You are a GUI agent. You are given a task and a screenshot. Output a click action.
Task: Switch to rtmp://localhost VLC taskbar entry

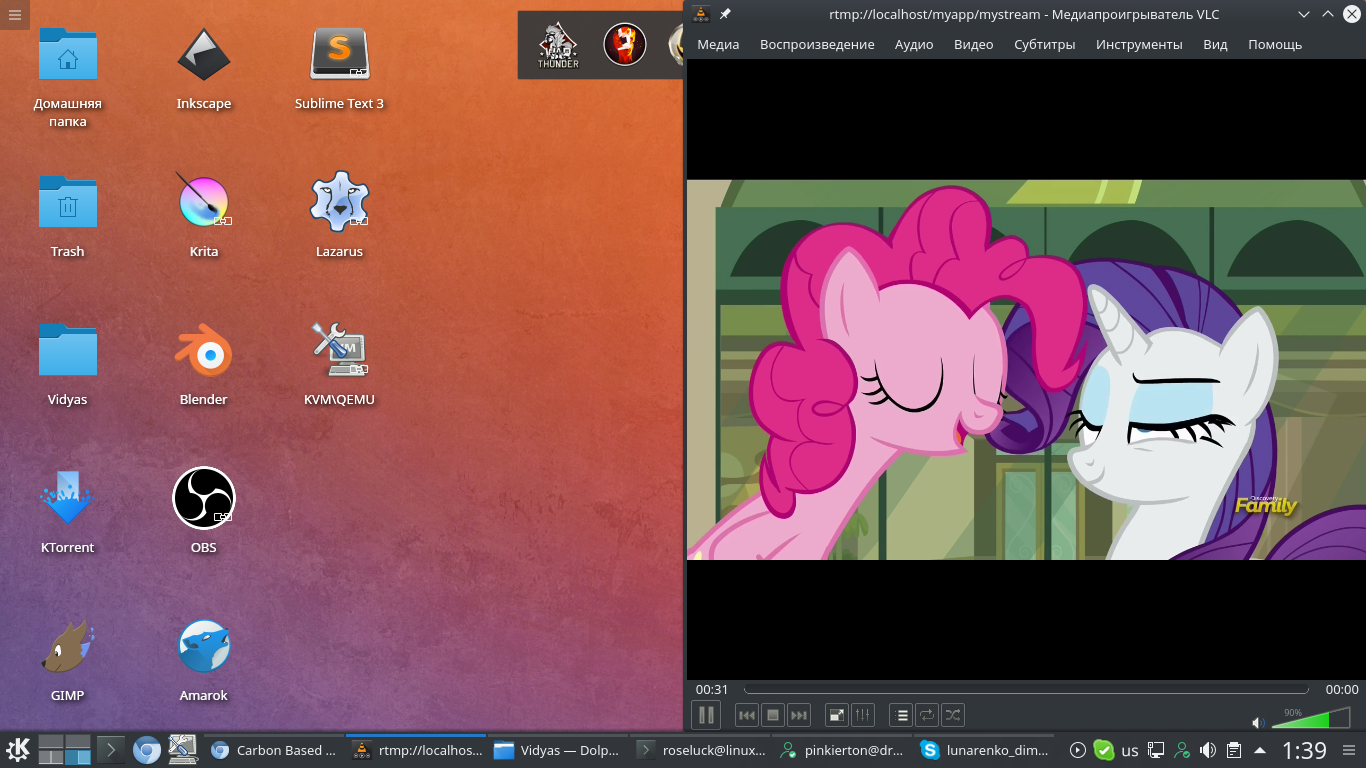click(x=416, y=750)
